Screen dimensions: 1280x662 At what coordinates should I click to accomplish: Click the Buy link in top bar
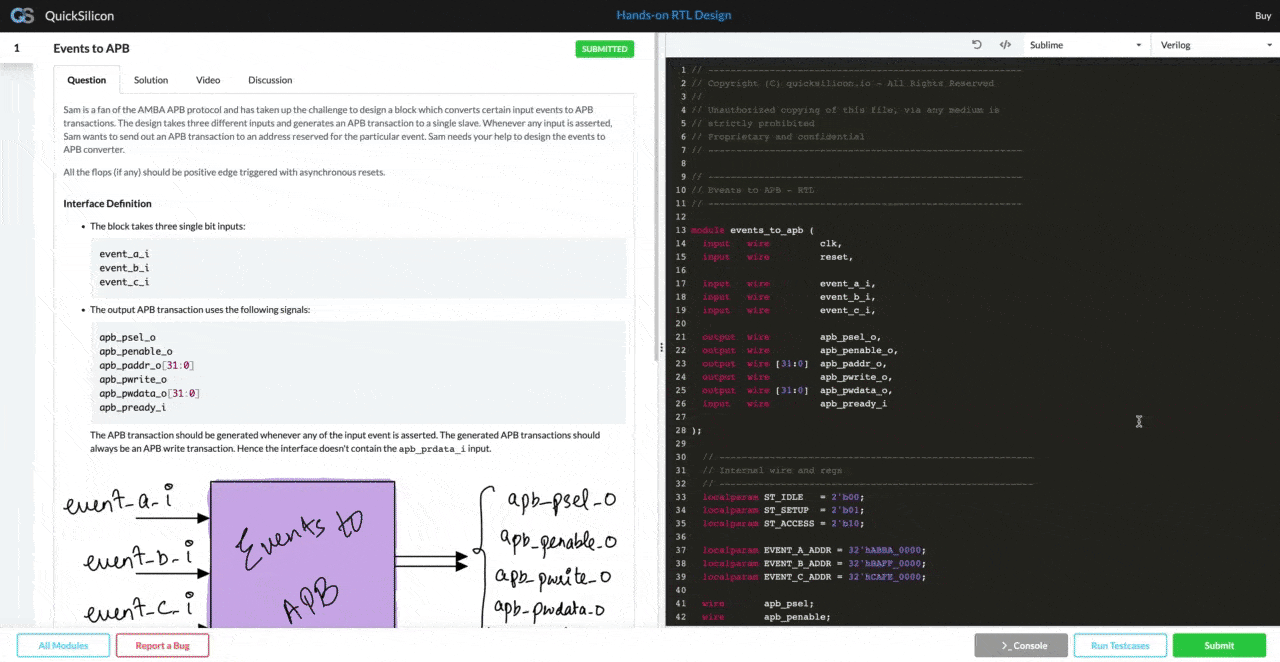1262,15
